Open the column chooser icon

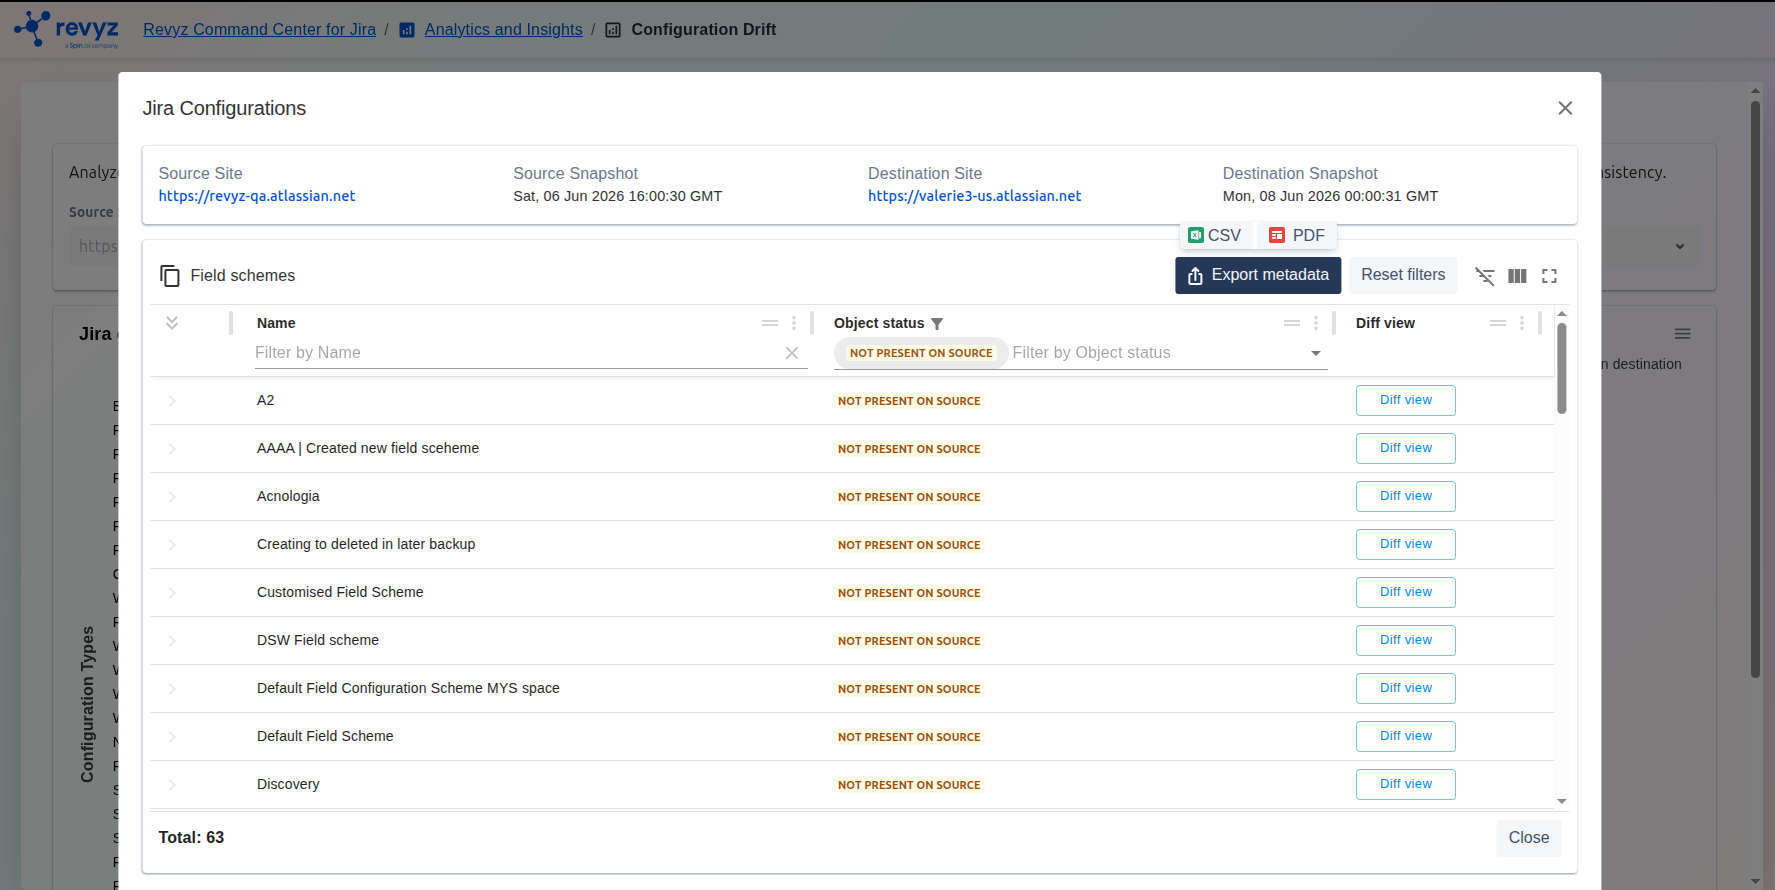[x=1517, y=276]
